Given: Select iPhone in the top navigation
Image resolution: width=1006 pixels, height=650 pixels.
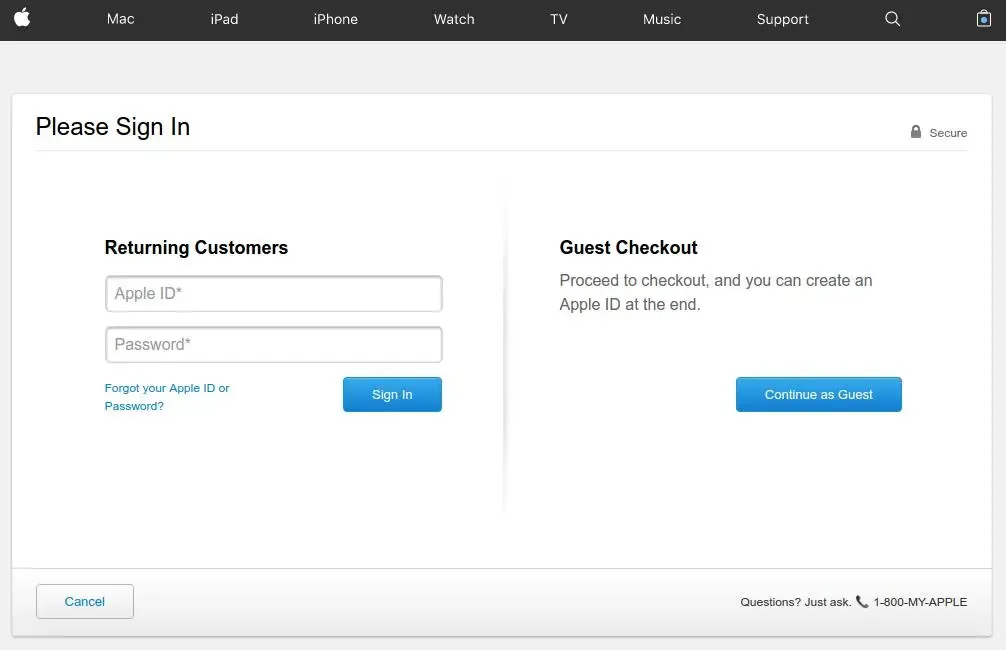Looking at the screenshot, I should click(335, 19).
